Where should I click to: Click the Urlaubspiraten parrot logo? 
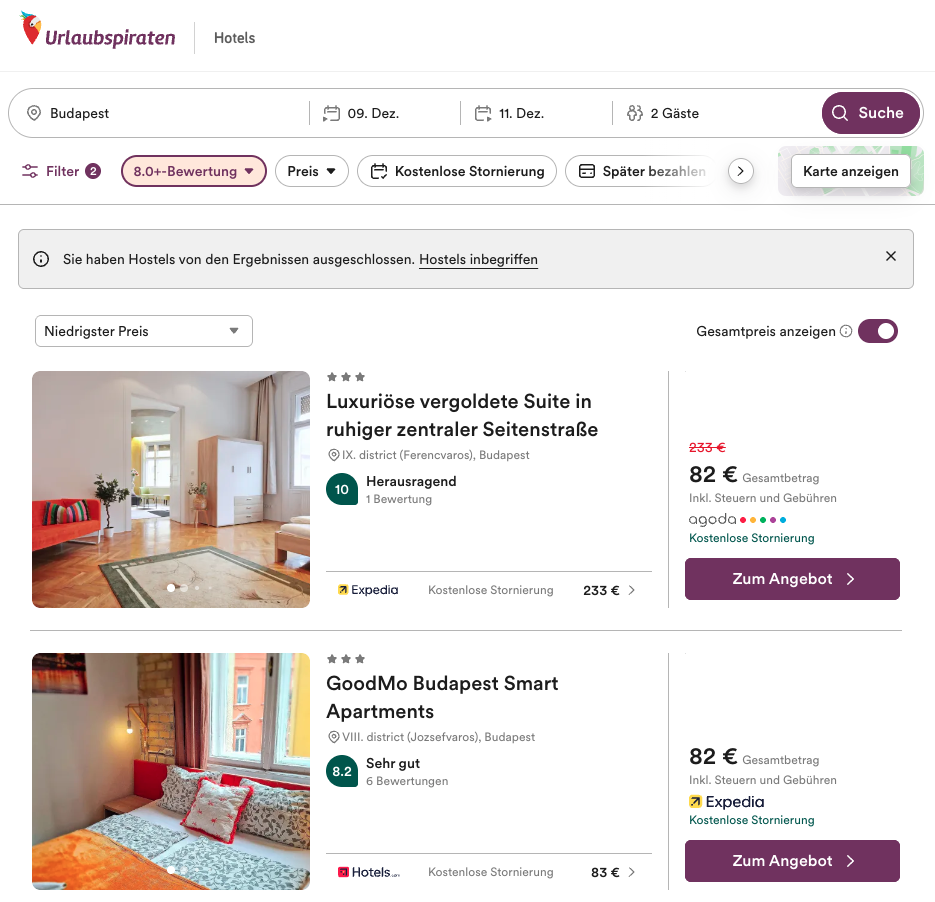click(32, 29)
